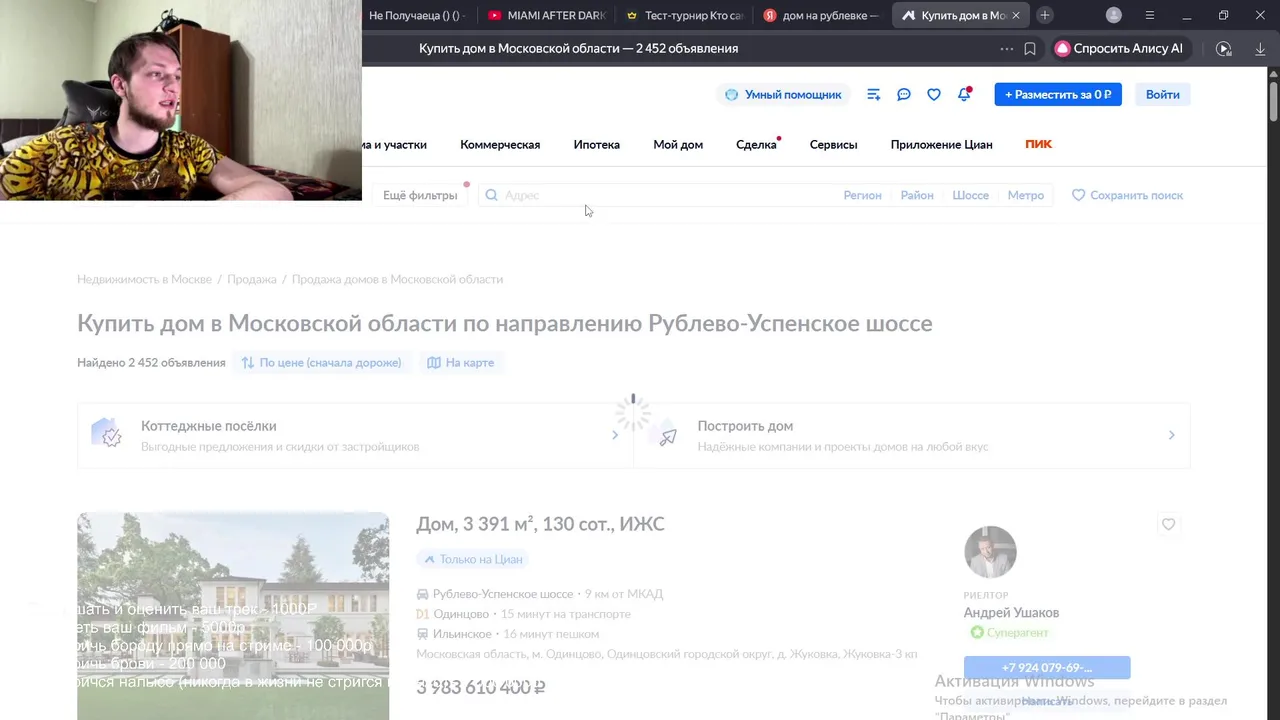Open the Мой дом menu item

tap(678, 145)
